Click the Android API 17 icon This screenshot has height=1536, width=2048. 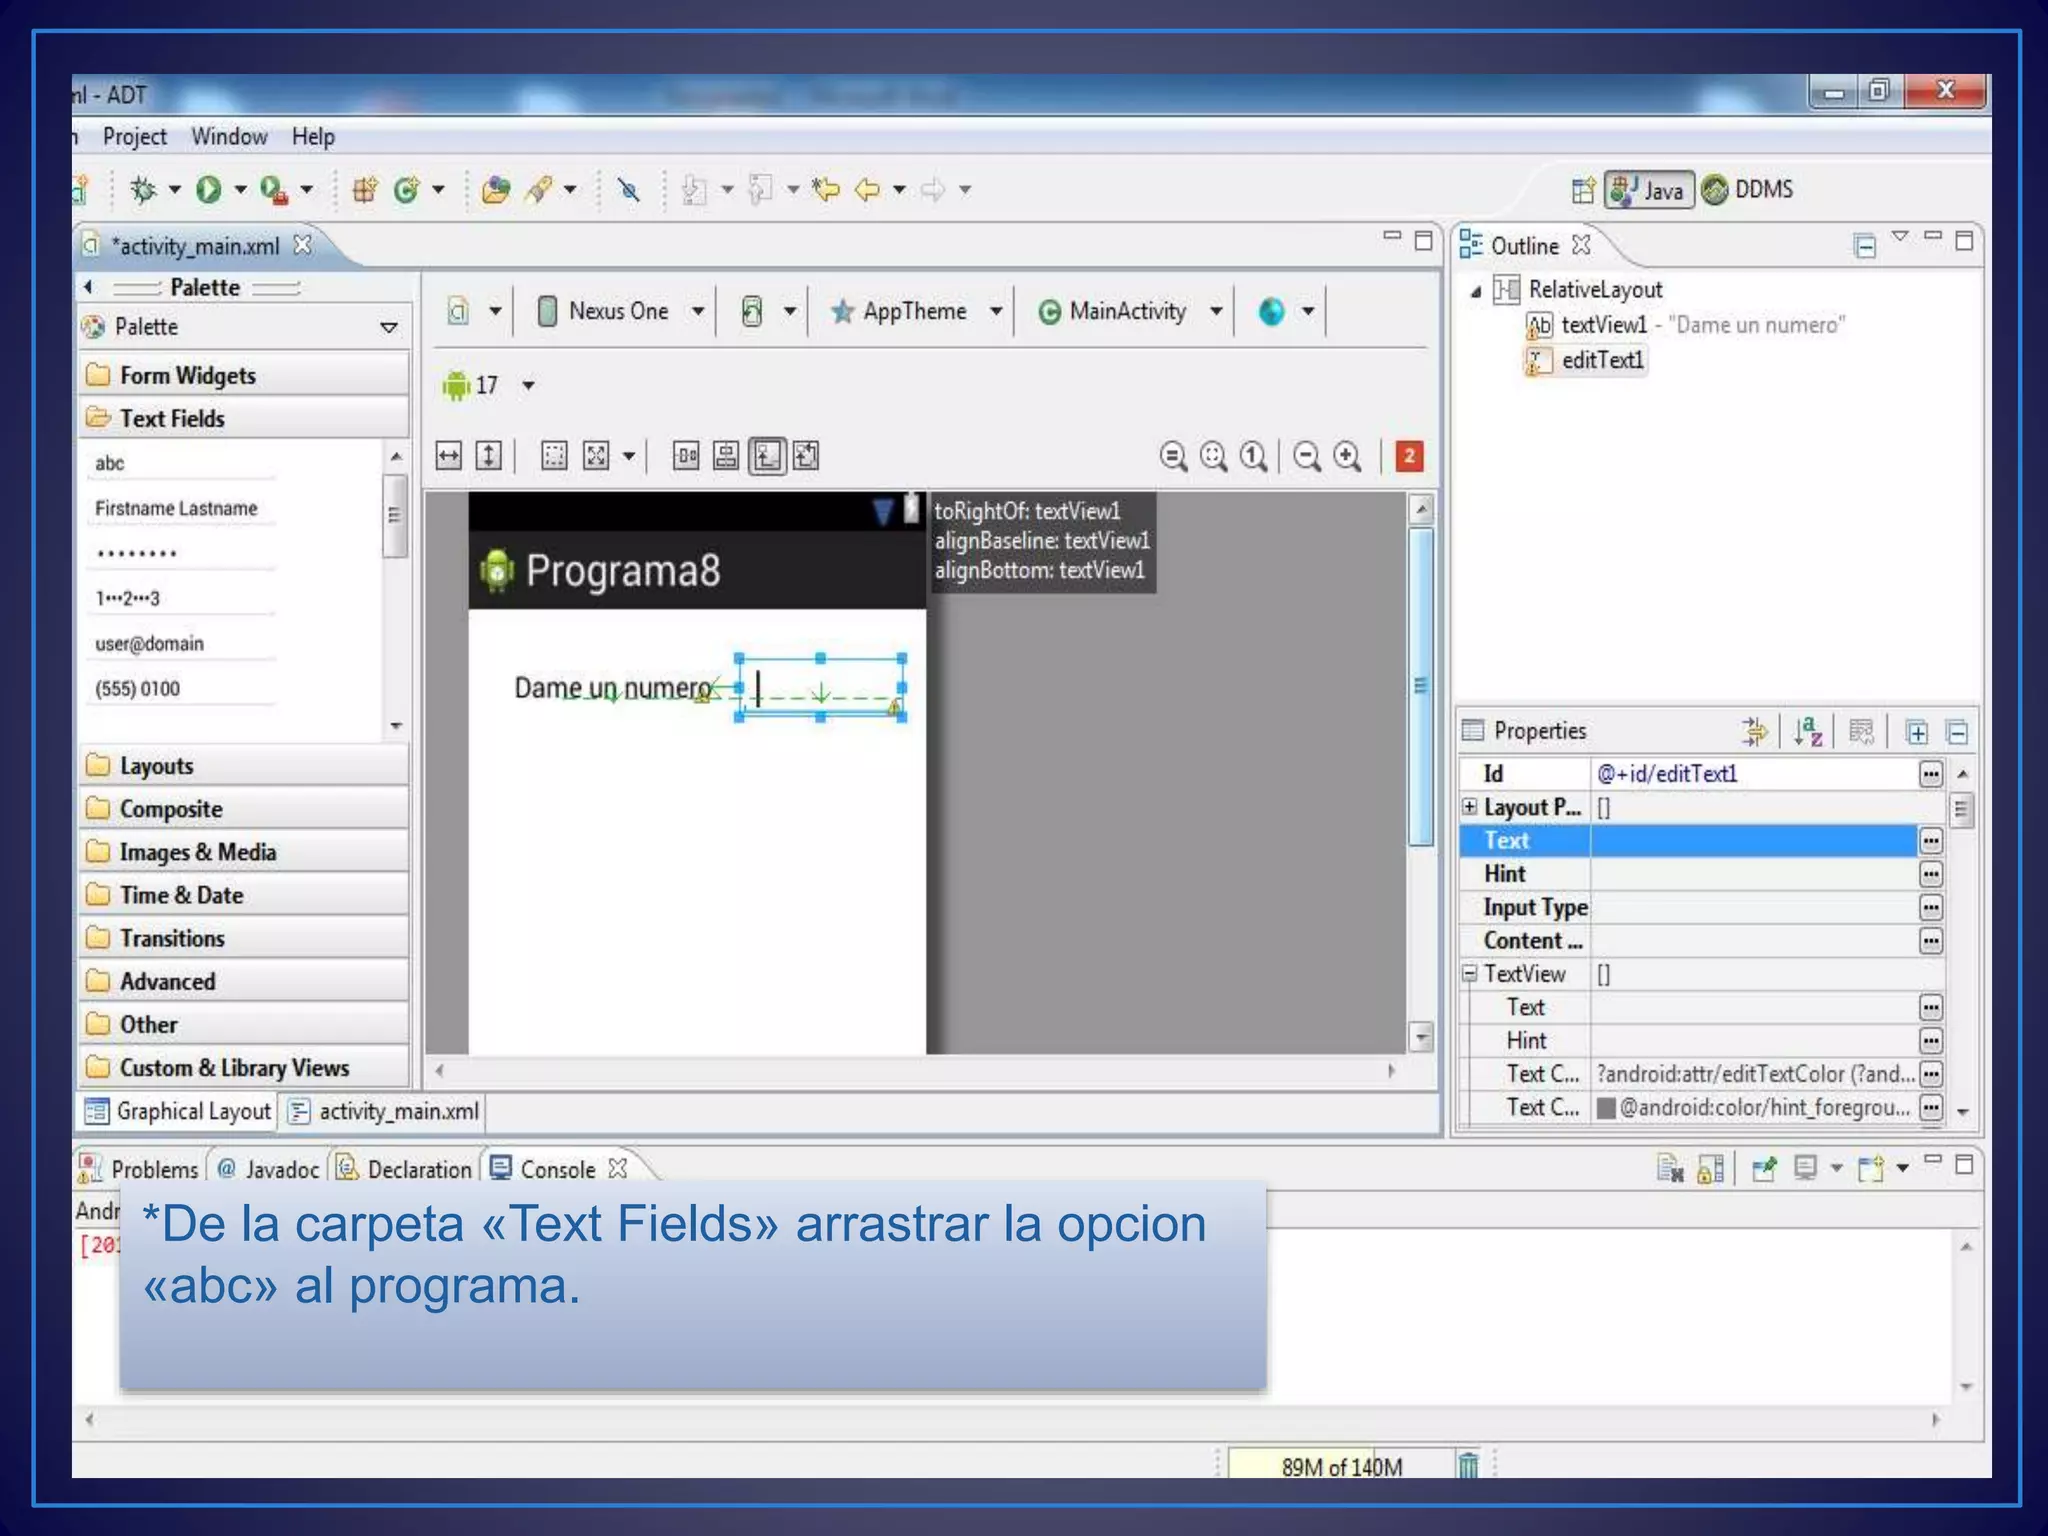click(x=456, y=385)
